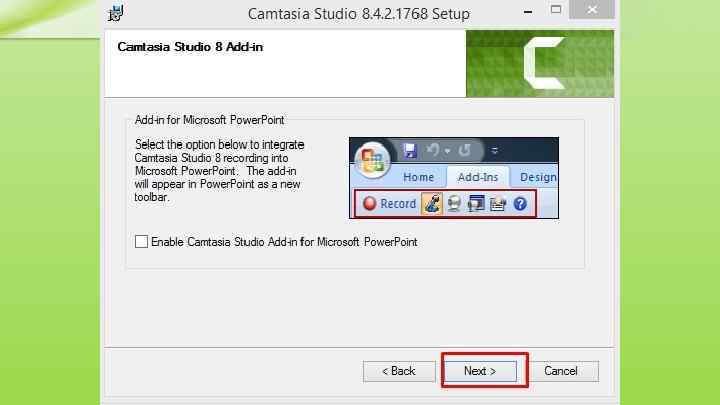This screenshot has width=720, height=405.
Task: Click 'Add-in for Microsoft PowerPoint' group label
Action: click(209, 120)
